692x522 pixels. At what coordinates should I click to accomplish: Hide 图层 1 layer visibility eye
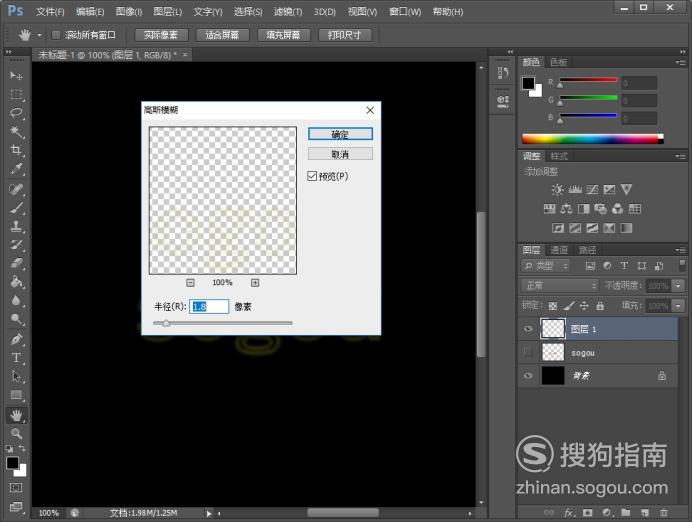click(528, 329)
